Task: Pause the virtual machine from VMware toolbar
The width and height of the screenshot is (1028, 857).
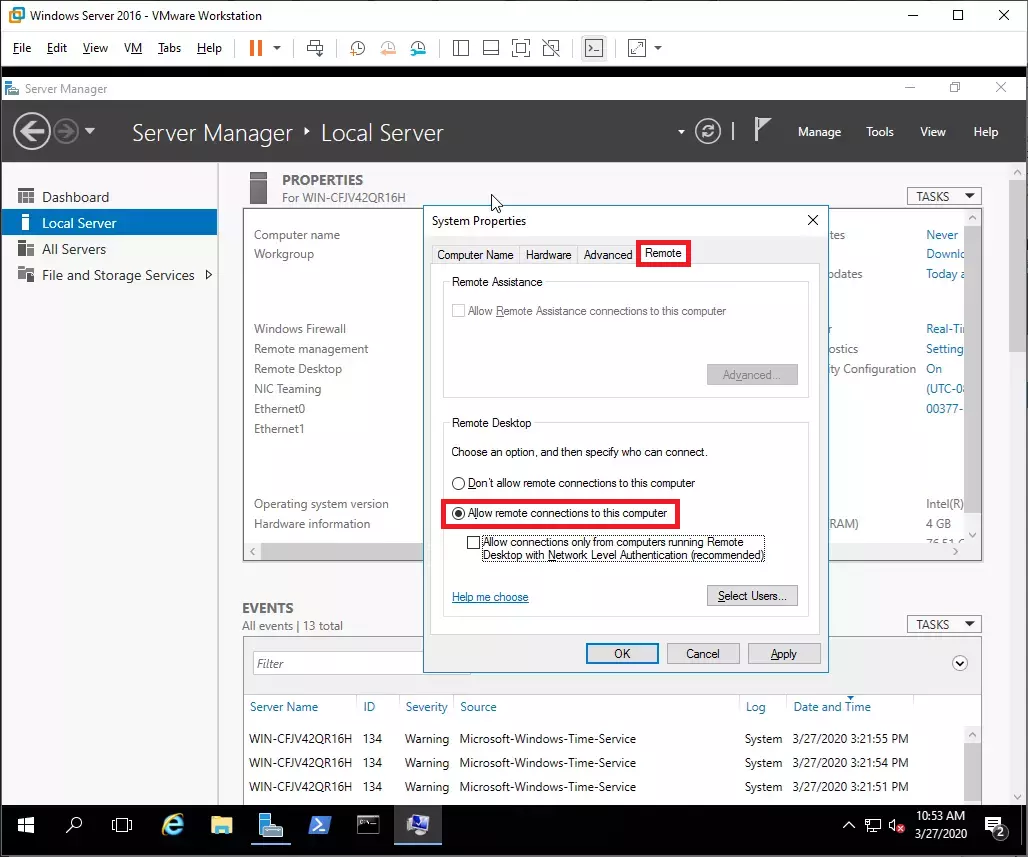Action: point(256,48)
